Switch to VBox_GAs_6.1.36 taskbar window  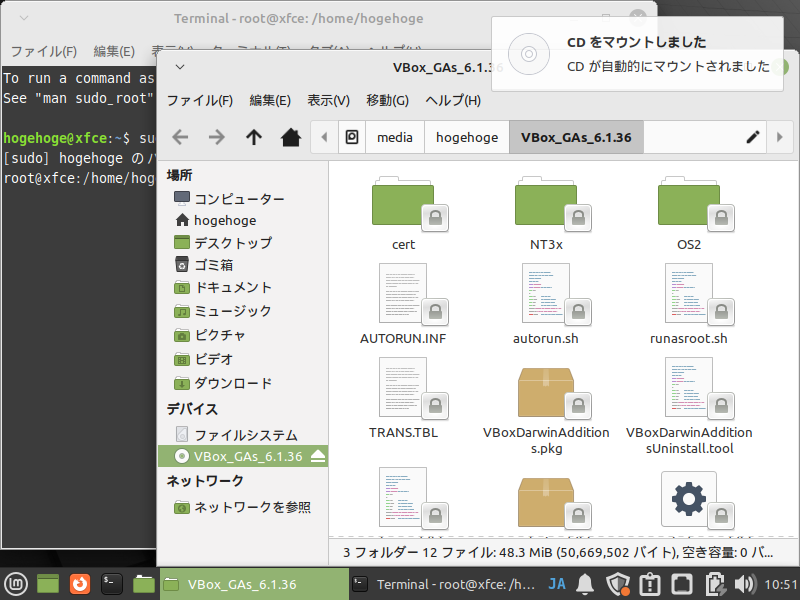coord(254,584)
